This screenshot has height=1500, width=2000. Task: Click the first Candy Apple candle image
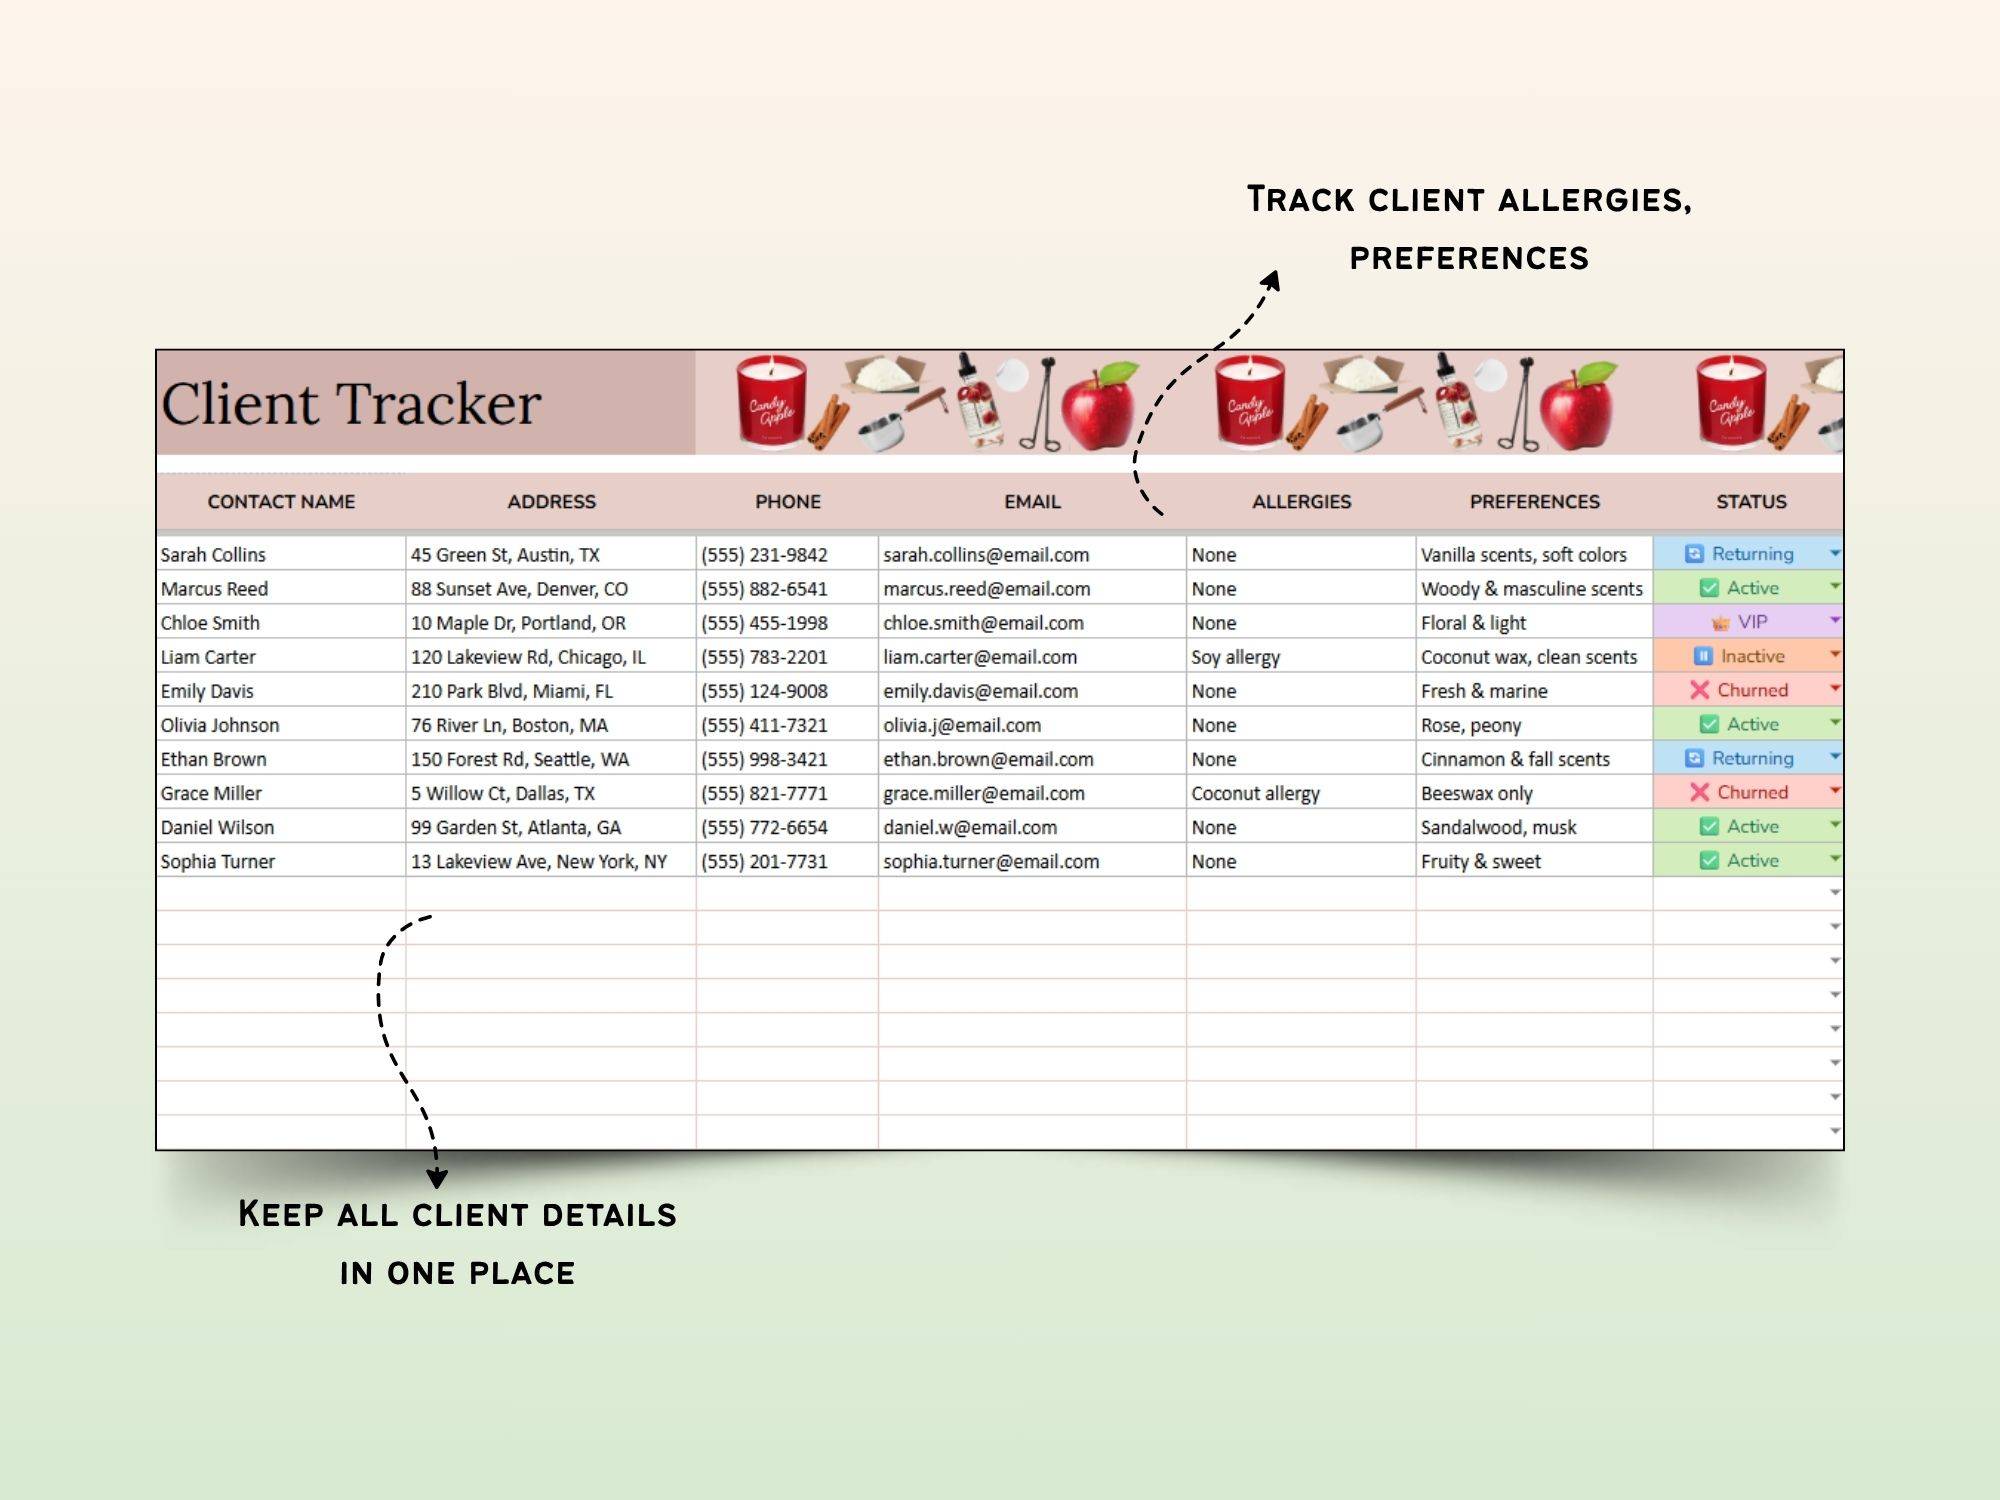[x=771, y=402]
